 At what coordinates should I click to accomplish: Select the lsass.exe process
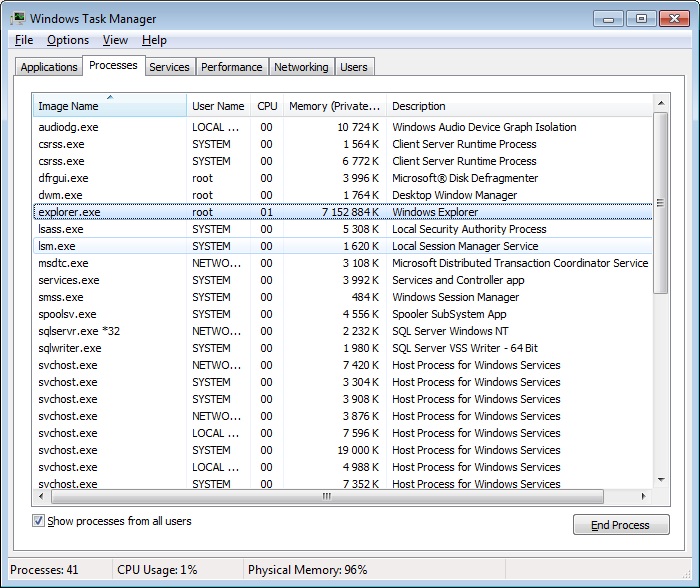tap(342, 229)
